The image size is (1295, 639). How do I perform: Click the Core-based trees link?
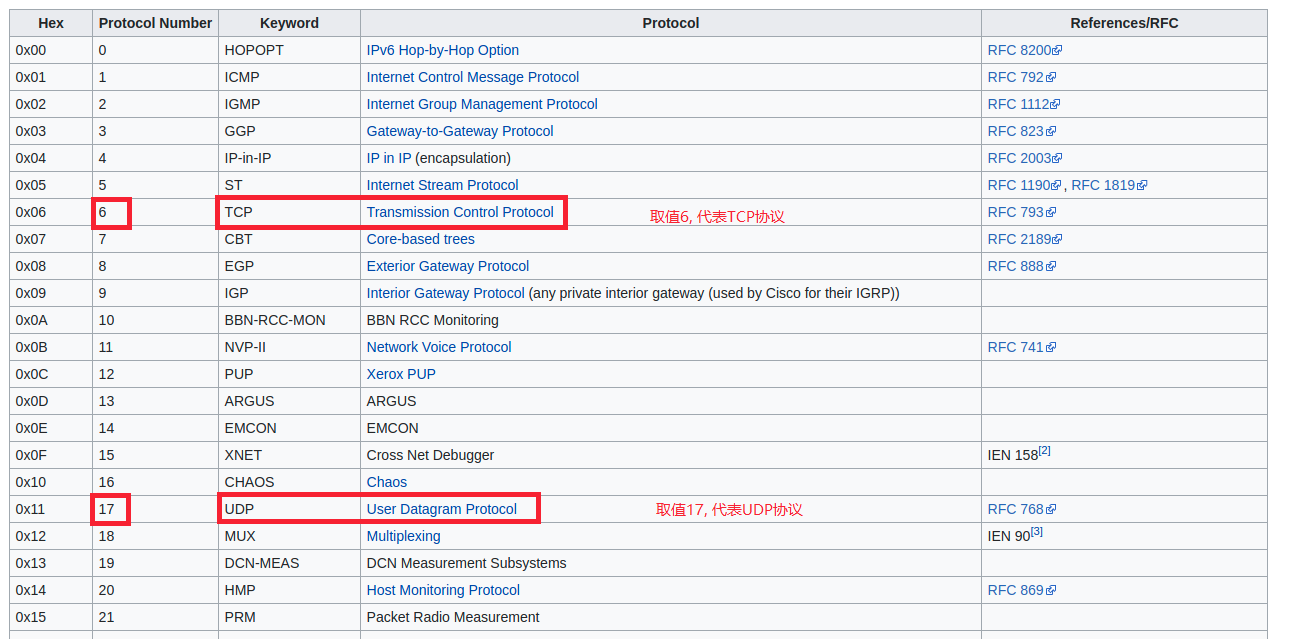coord(421,239)
